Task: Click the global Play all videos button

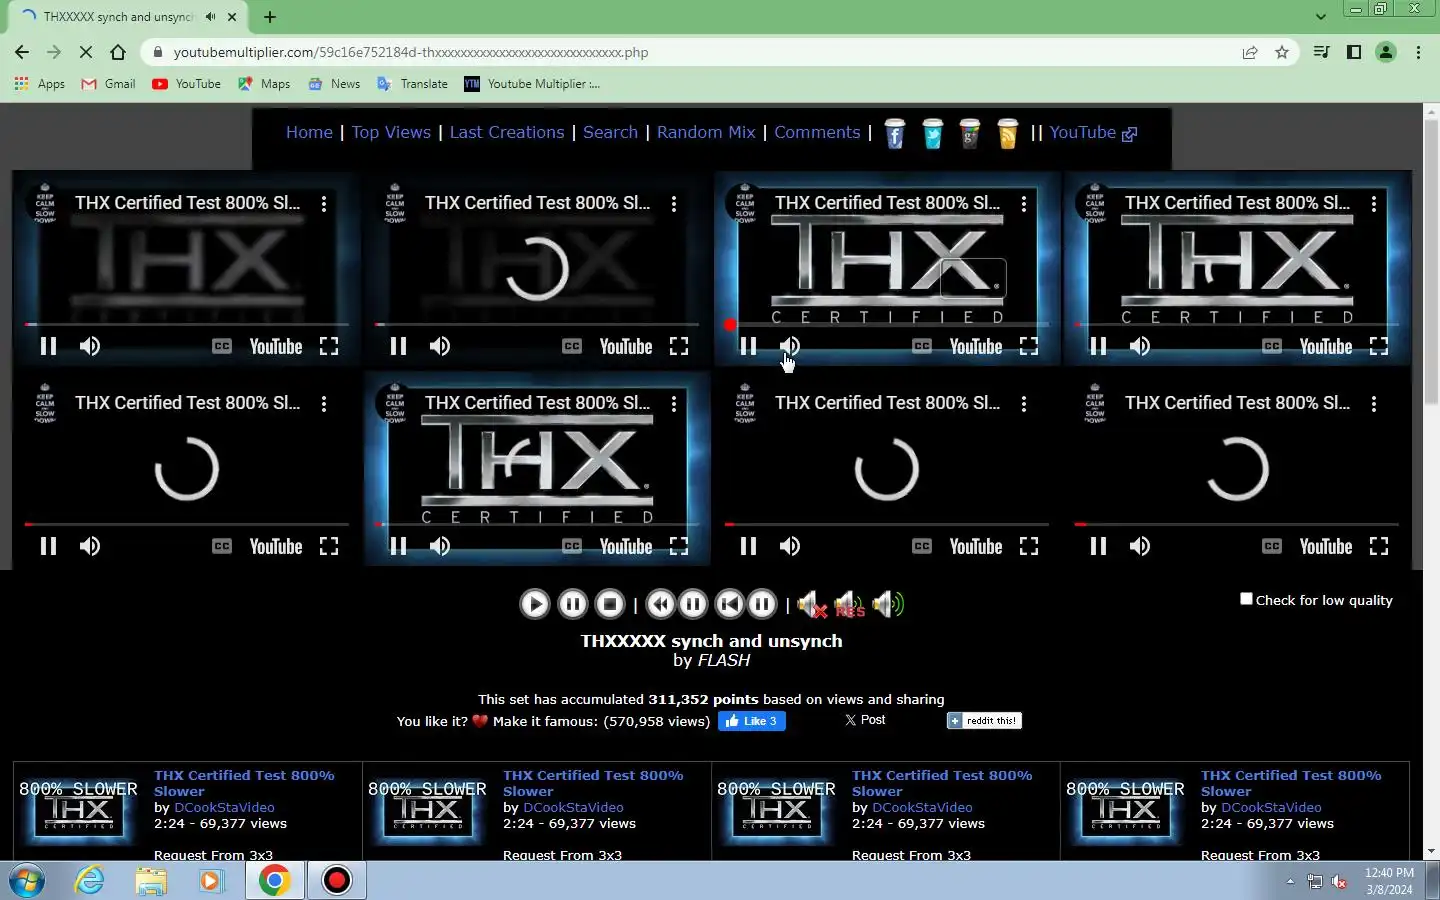Action: pyautogui.click(x=535, y=604)
